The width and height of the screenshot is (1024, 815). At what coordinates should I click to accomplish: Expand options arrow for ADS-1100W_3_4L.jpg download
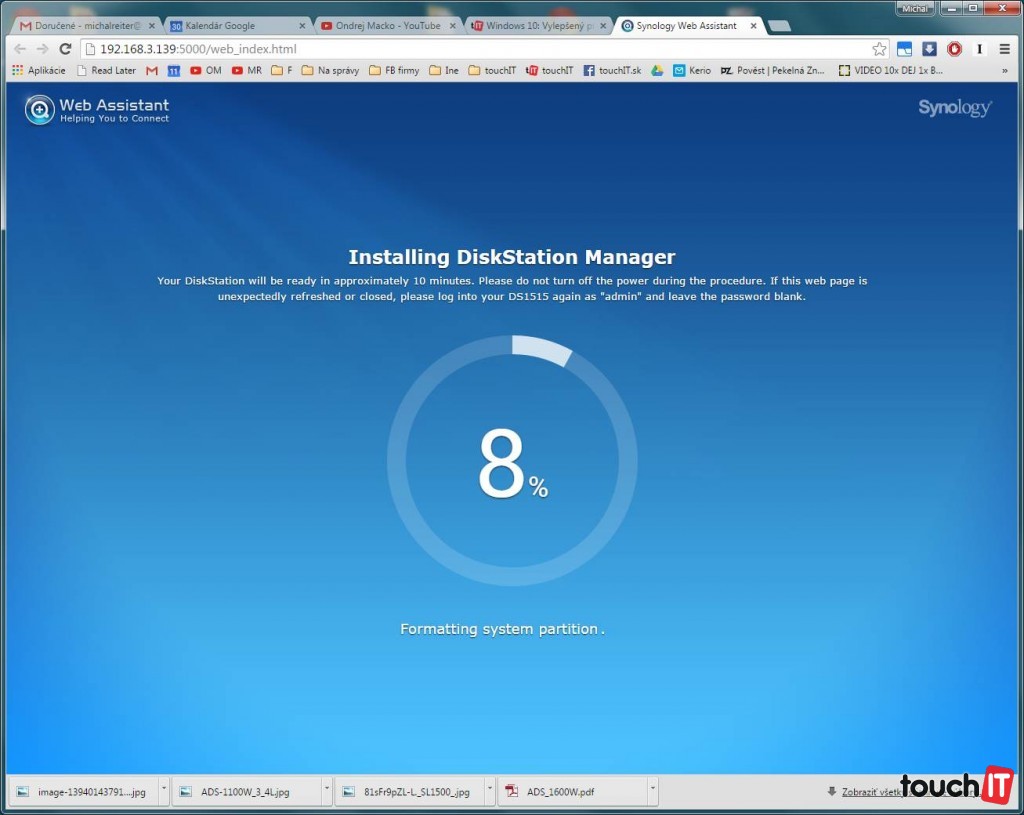point(326,791)
